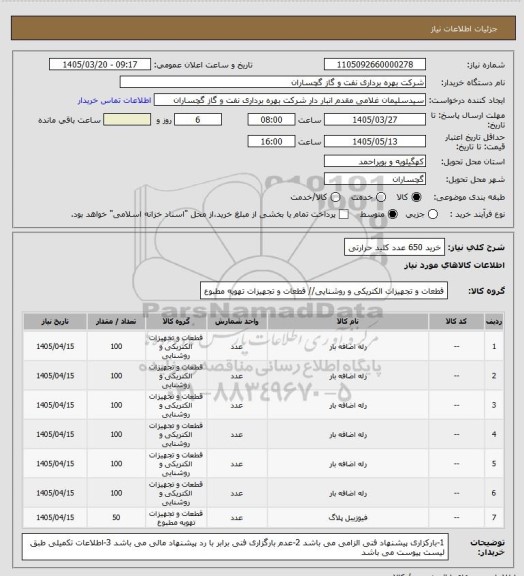
Task: Click the نام کالا column header
Action: pos(348,321)
